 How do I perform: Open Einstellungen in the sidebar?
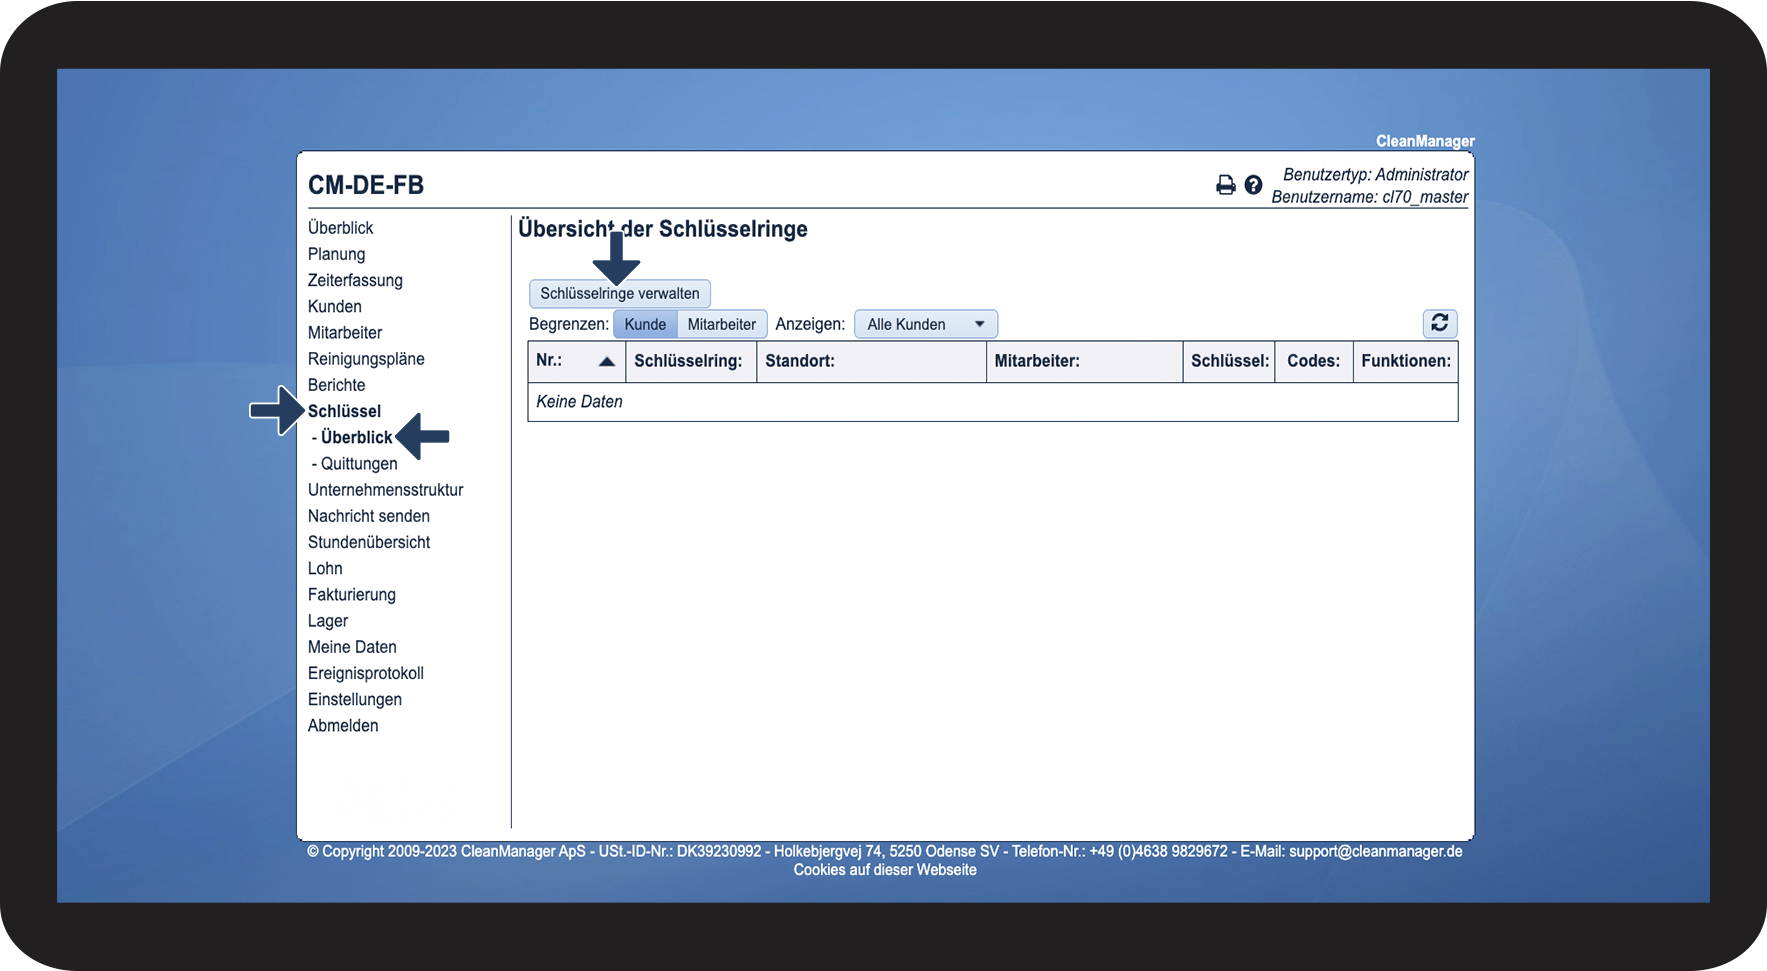coord(355,699)
